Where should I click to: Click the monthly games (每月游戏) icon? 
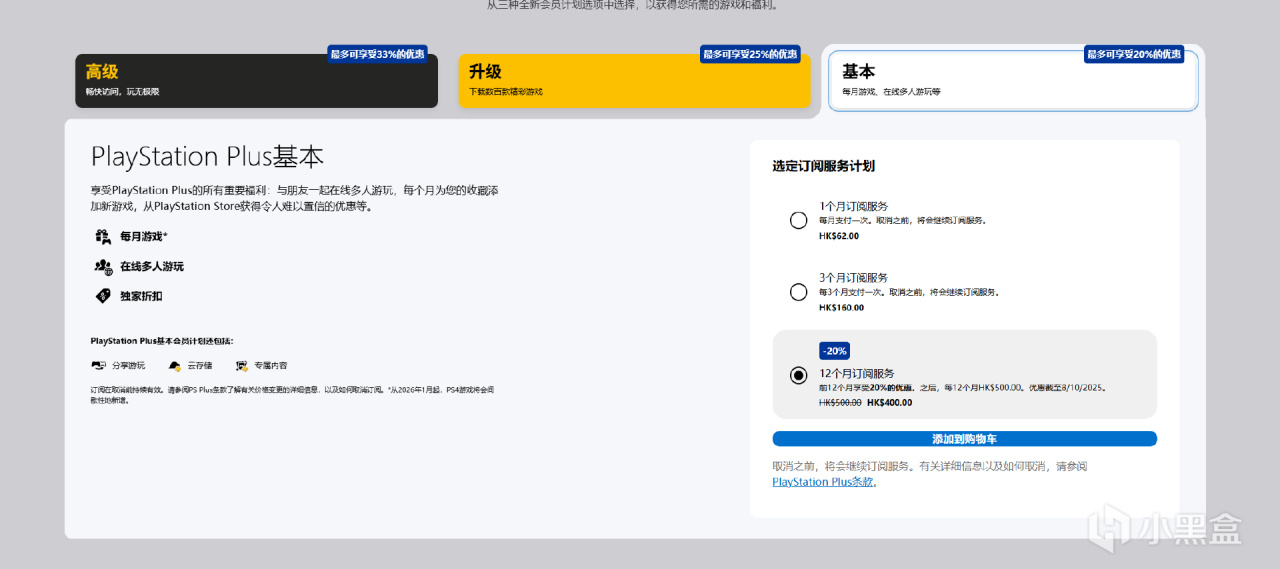tap(102, 237)
